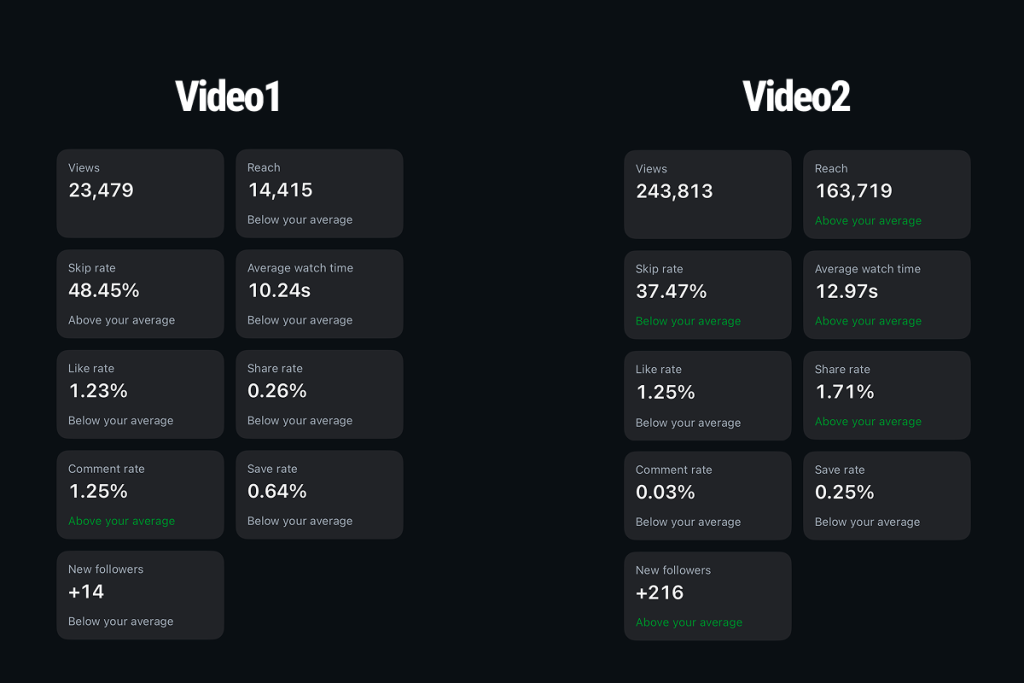Open the Video1 Comment rate 1.25% card
The height and width of the screenshot is (683, 1024).
[140, 495]
